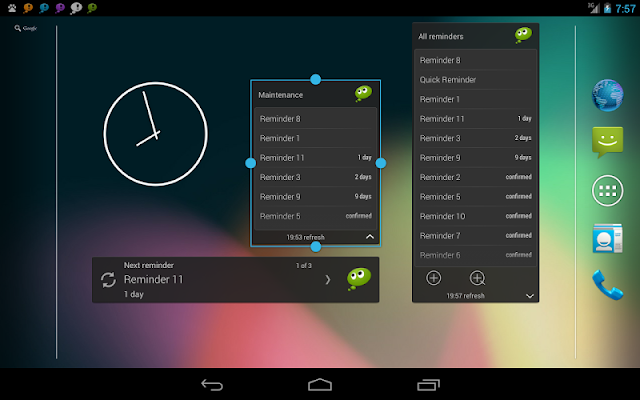This screenshot has width=640, height=400.
Task: Tap the top resize handle of Maintenance widget
Action: (x=316, y=80)
